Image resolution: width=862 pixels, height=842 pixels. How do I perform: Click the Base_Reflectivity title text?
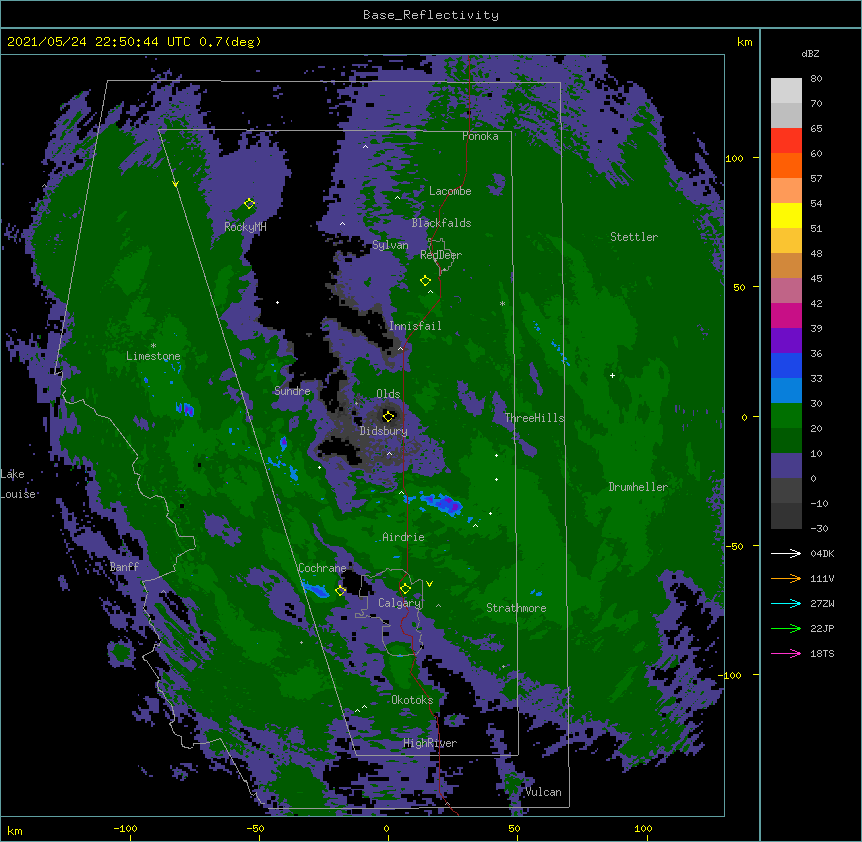pos(431,15)
